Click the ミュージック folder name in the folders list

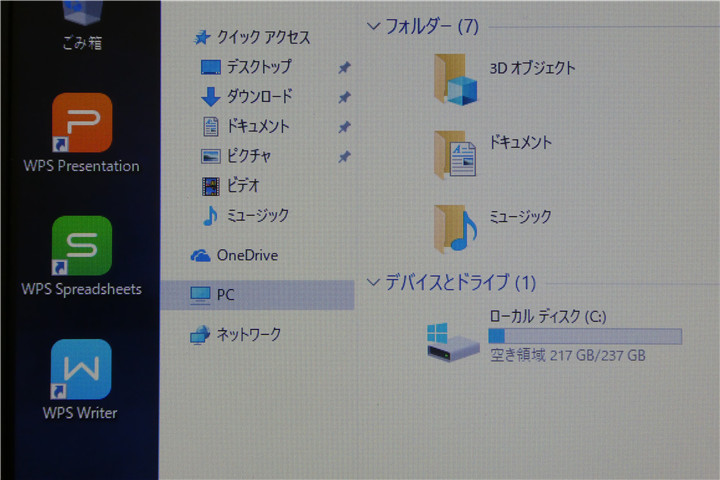pos(520,216)
